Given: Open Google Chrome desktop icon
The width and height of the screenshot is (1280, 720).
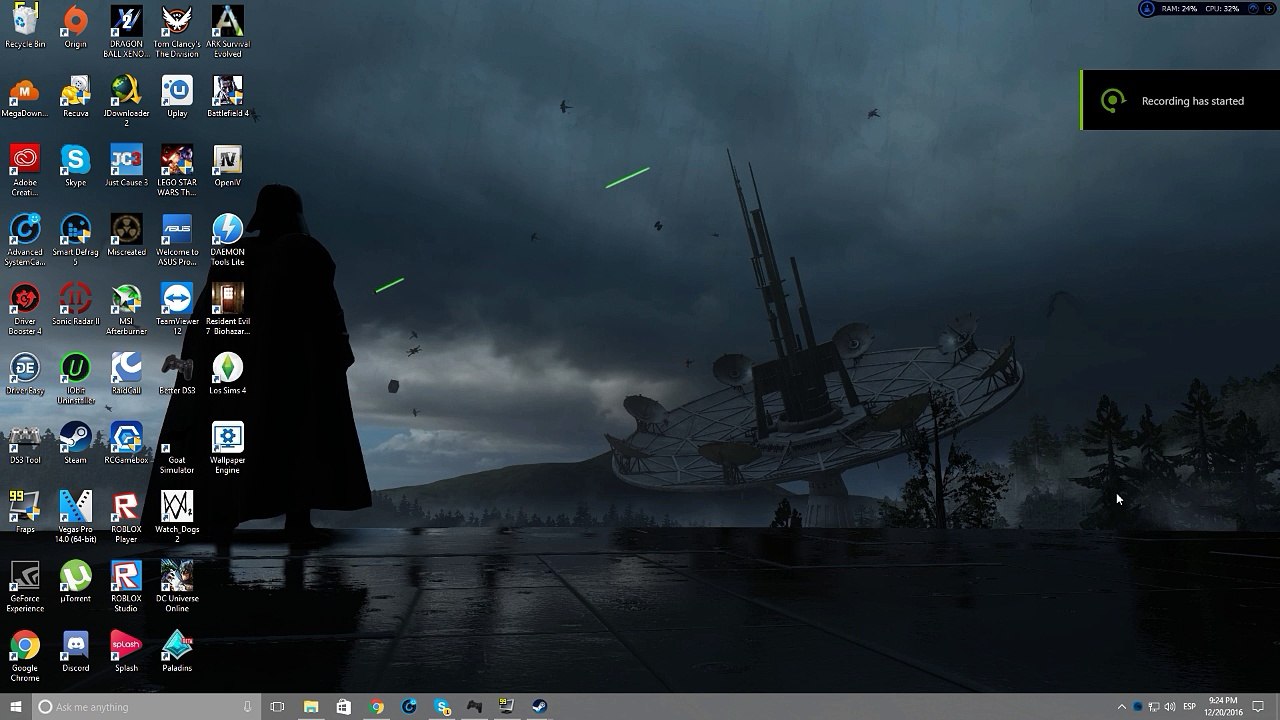Looking at the screenshot, I should pos(25,656).
